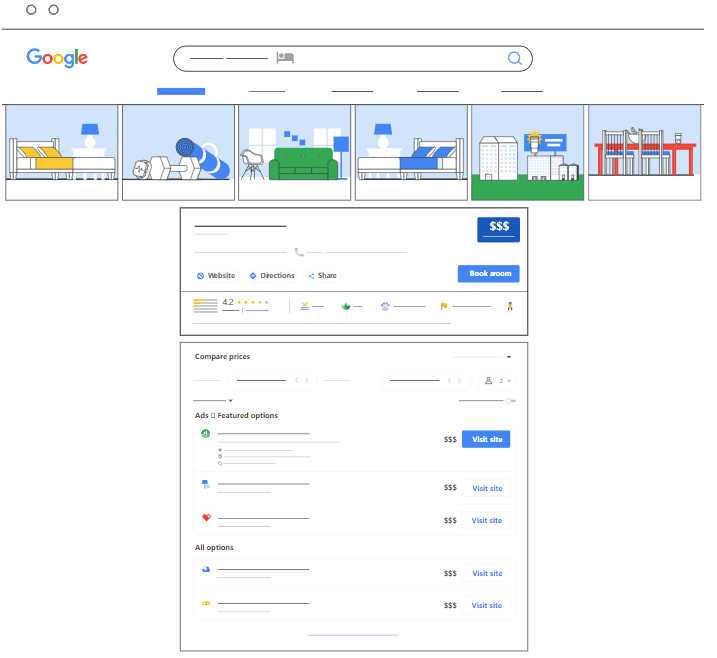Viewport: 717px width, 658px height.
Task: Click in the Google search input field
Action: tap(353, 59)
